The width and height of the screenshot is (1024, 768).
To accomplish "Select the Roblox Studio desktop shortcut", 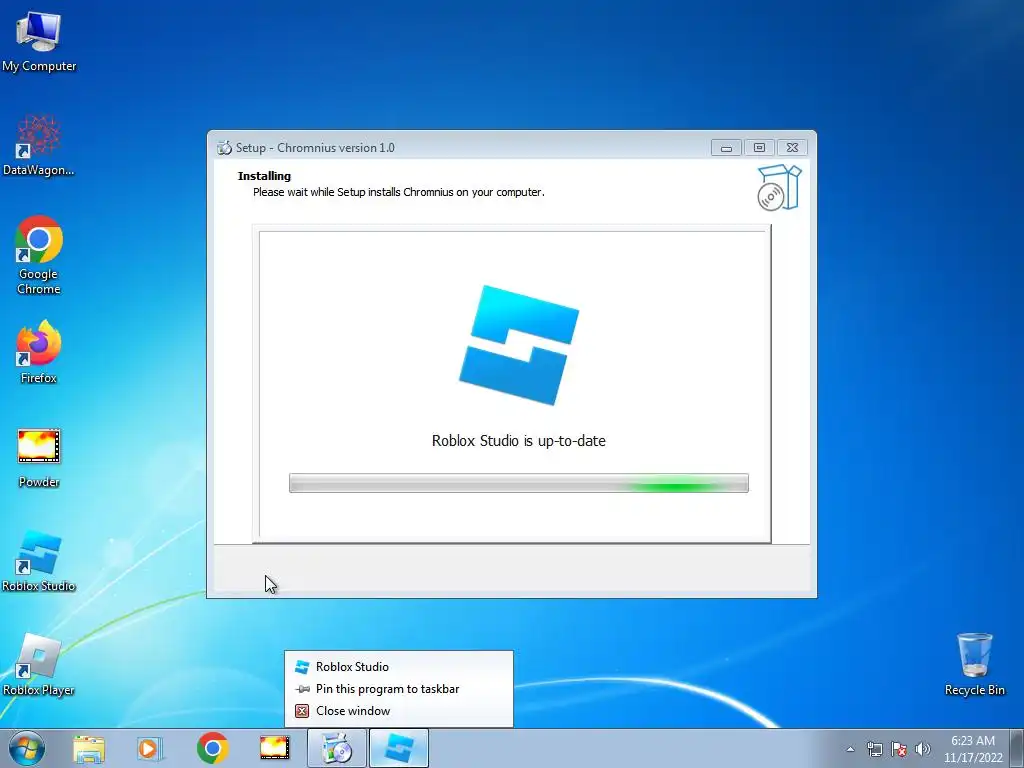I will point(39,560).
